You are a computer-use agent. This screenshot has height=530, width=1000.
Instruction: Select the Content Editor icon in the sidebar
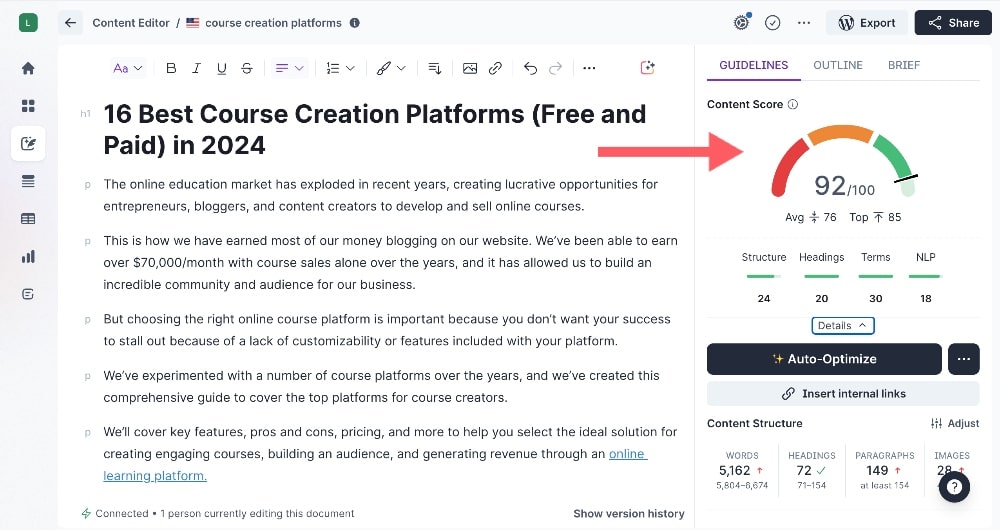(28, 144)
